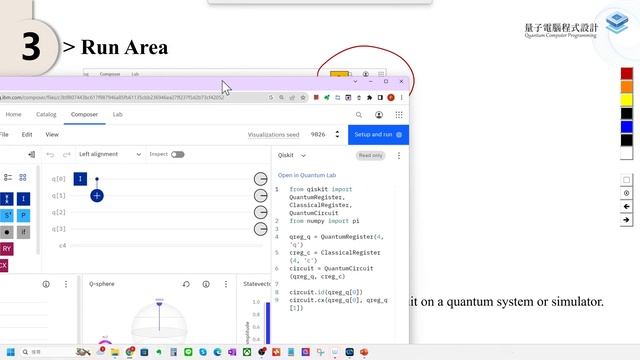
Task: Click the CNOT target on q[1]
Action: tap(97, 196)
